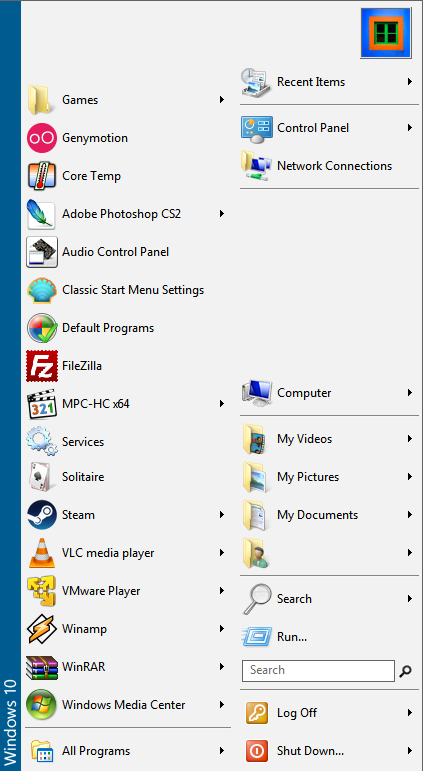Open Services gears icon
This screenshot has width=423, height=771.
pyautogui.click(x=42, y=442)
